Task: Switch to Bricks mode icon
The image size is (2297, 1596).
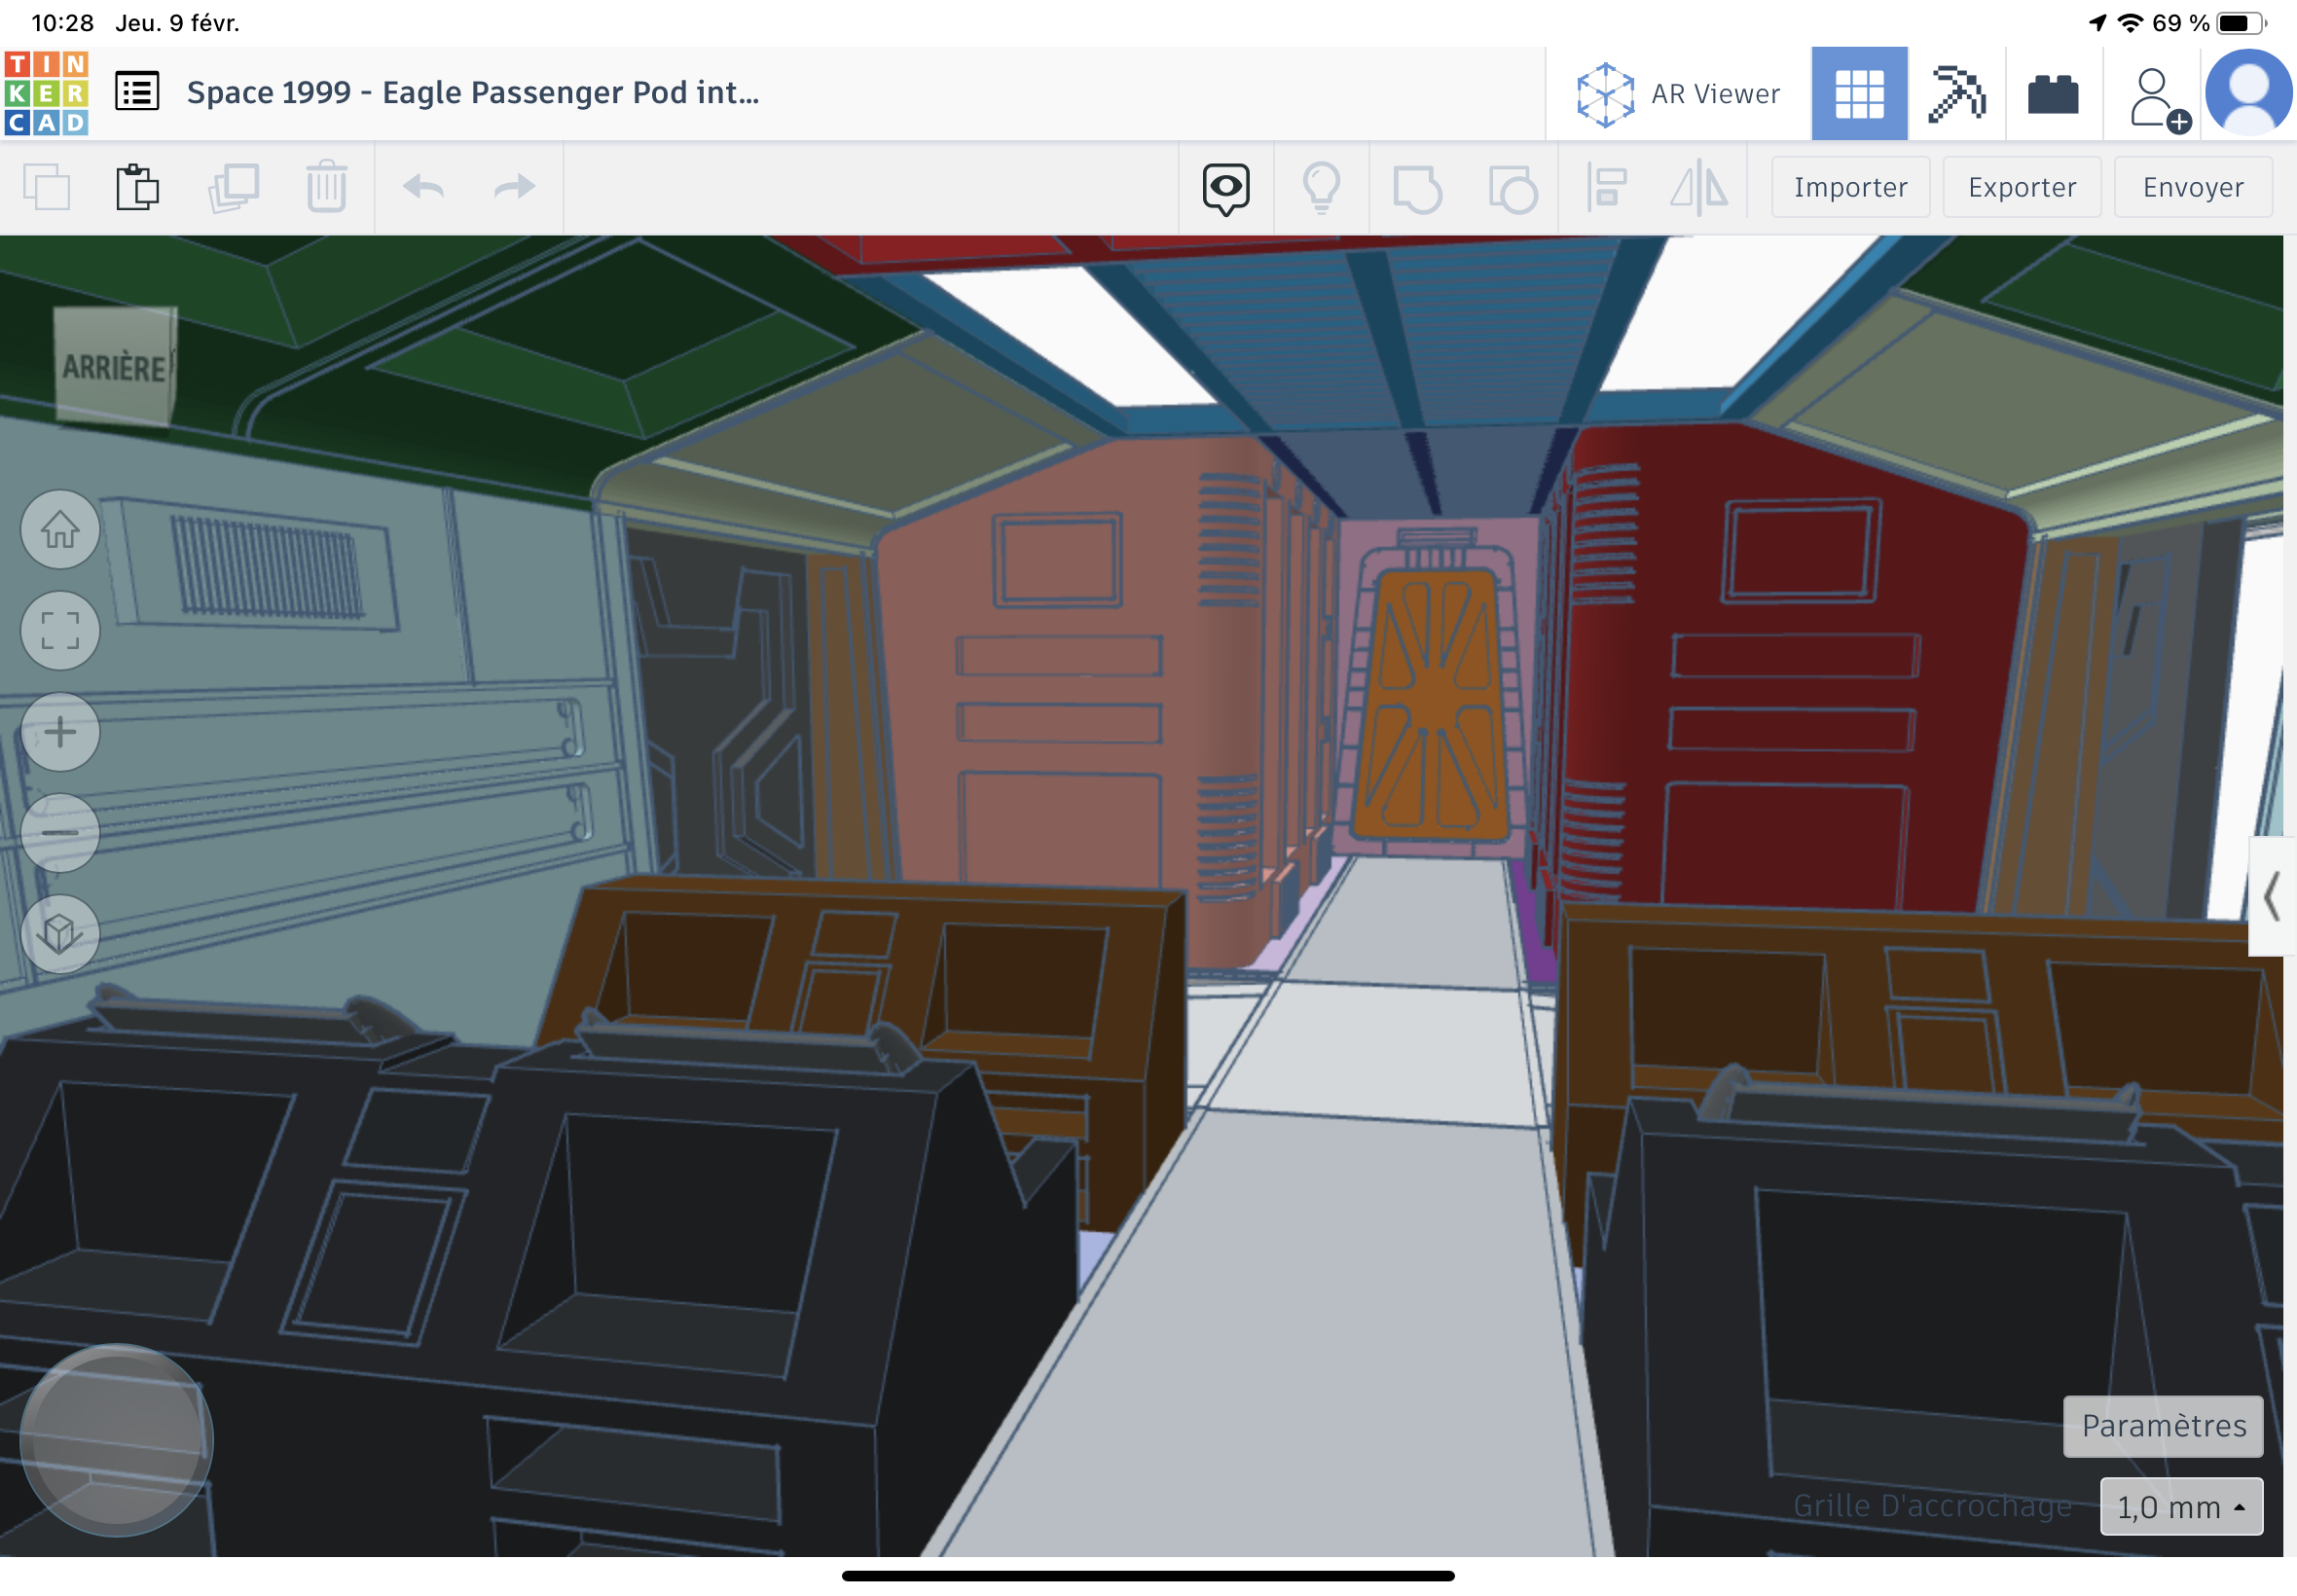Action: [x=2053, y=94]
